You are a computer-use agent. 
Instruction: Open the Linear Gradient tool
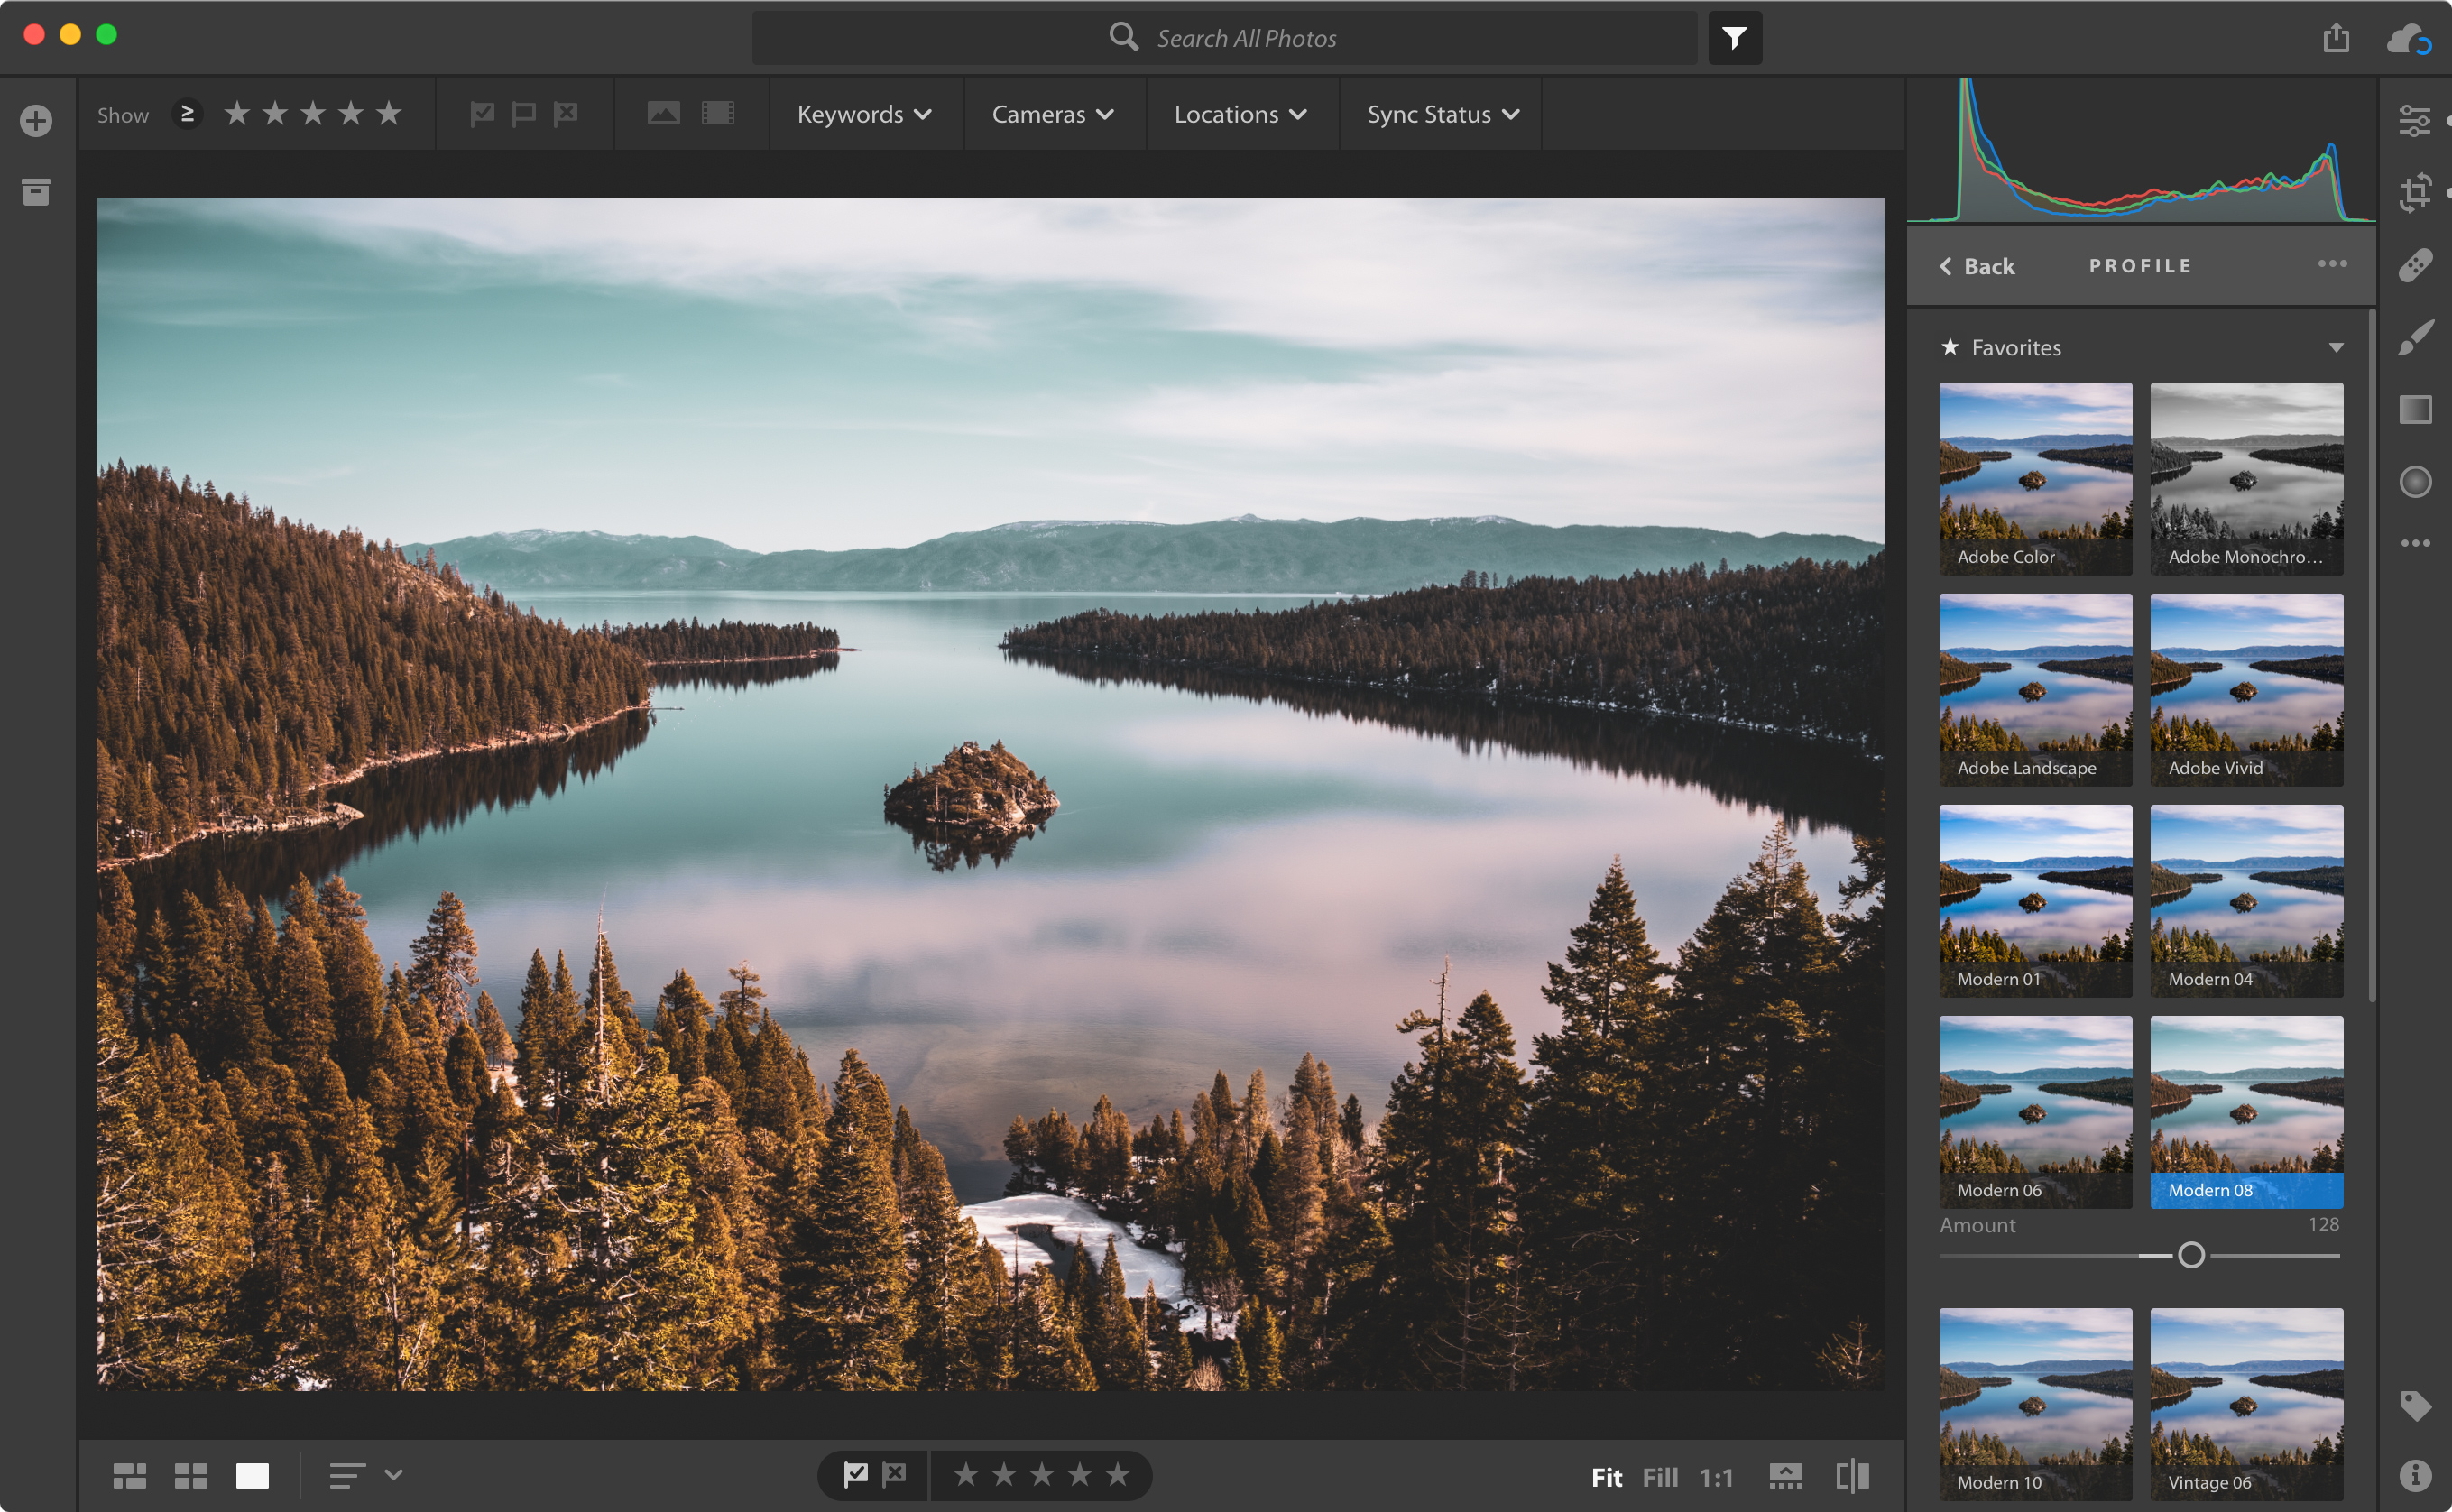(2418, 406)
